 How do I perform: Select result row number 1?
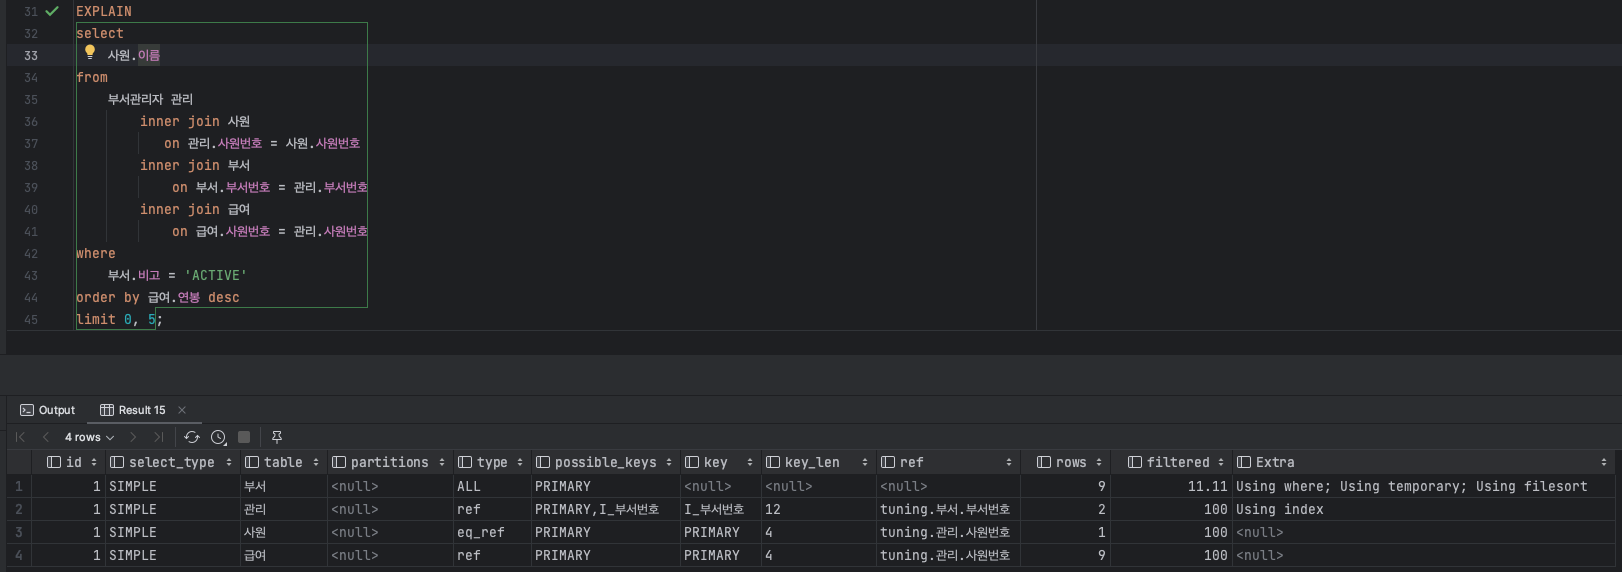pyautogui.click(x=19, y=486)
